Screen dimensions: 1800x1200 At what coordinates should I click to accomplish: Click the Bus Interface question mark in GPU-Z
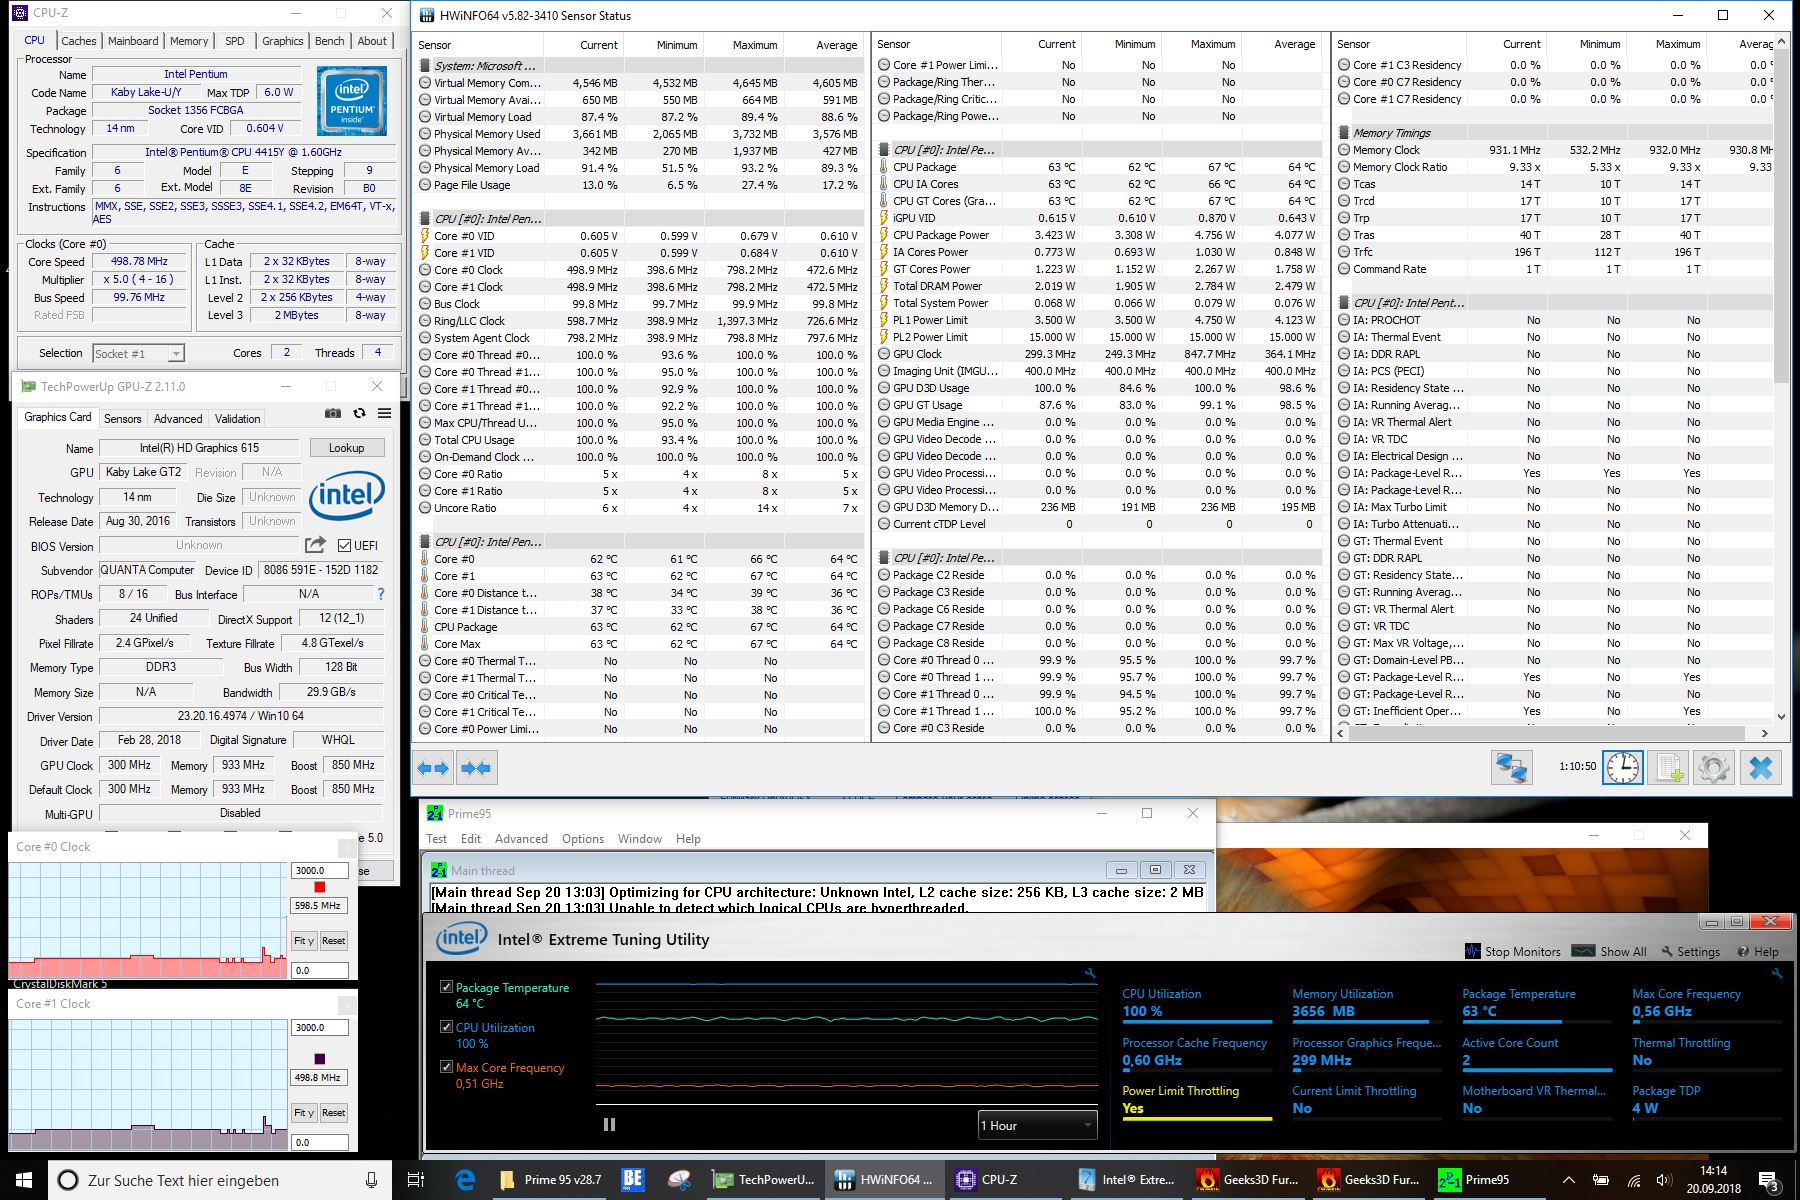[381, 594]
